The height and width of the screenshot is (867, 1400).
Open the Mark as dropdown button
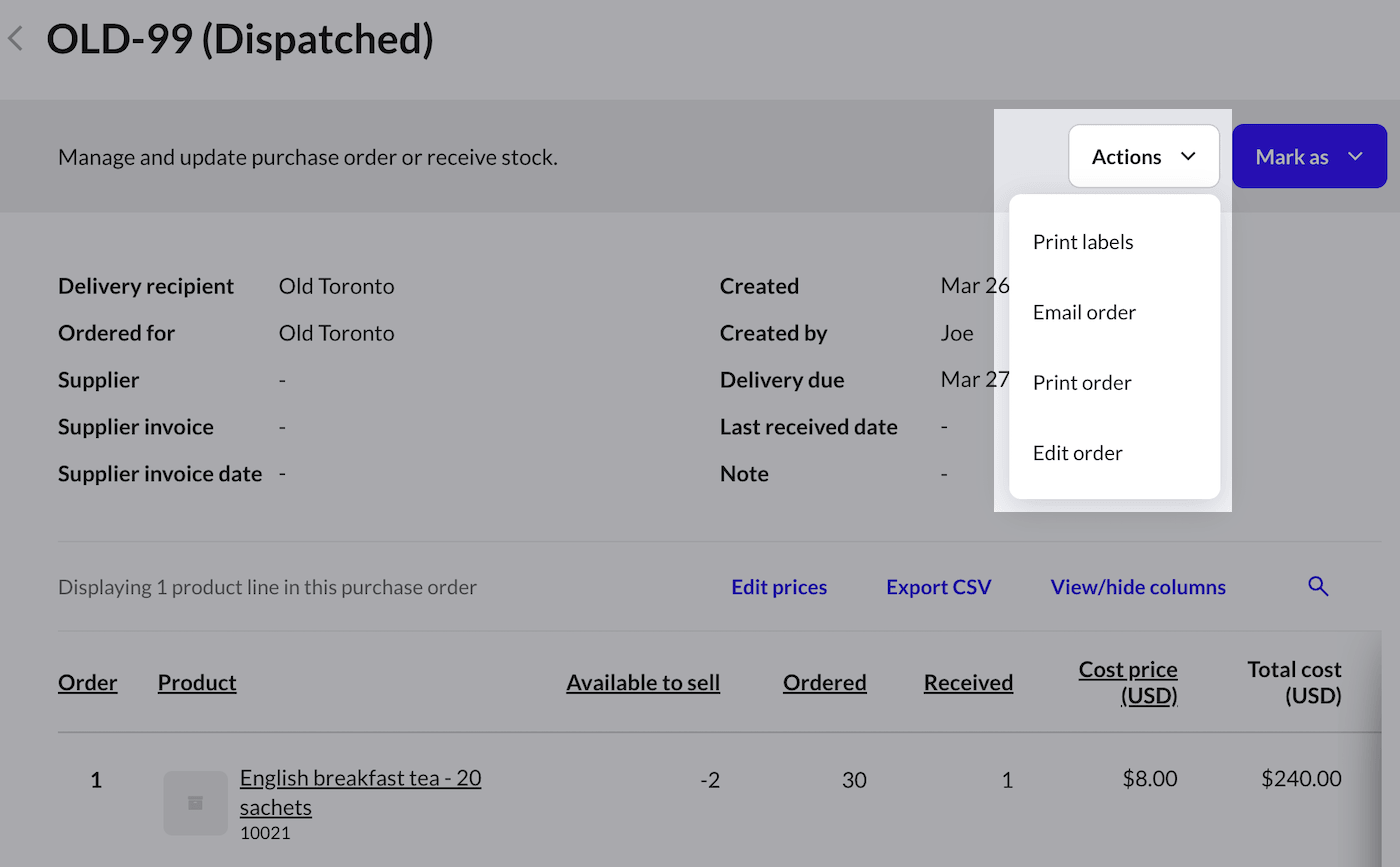1309,156
